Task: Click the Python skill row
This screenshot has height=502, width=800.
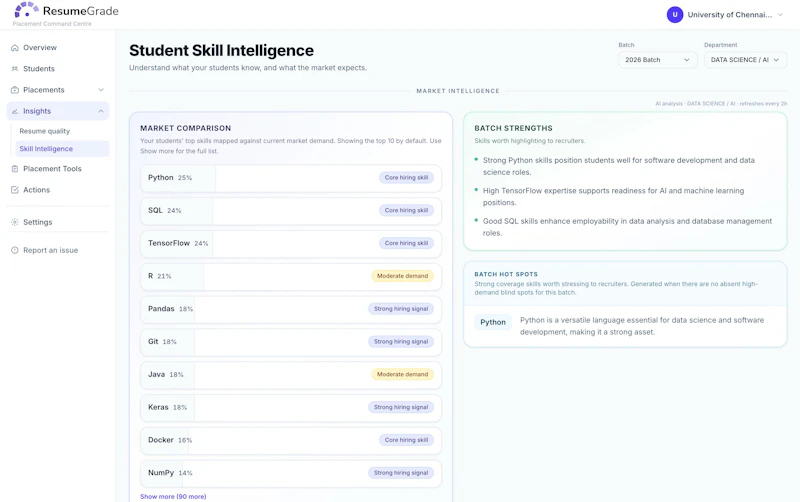Action: tap(291, 178)
